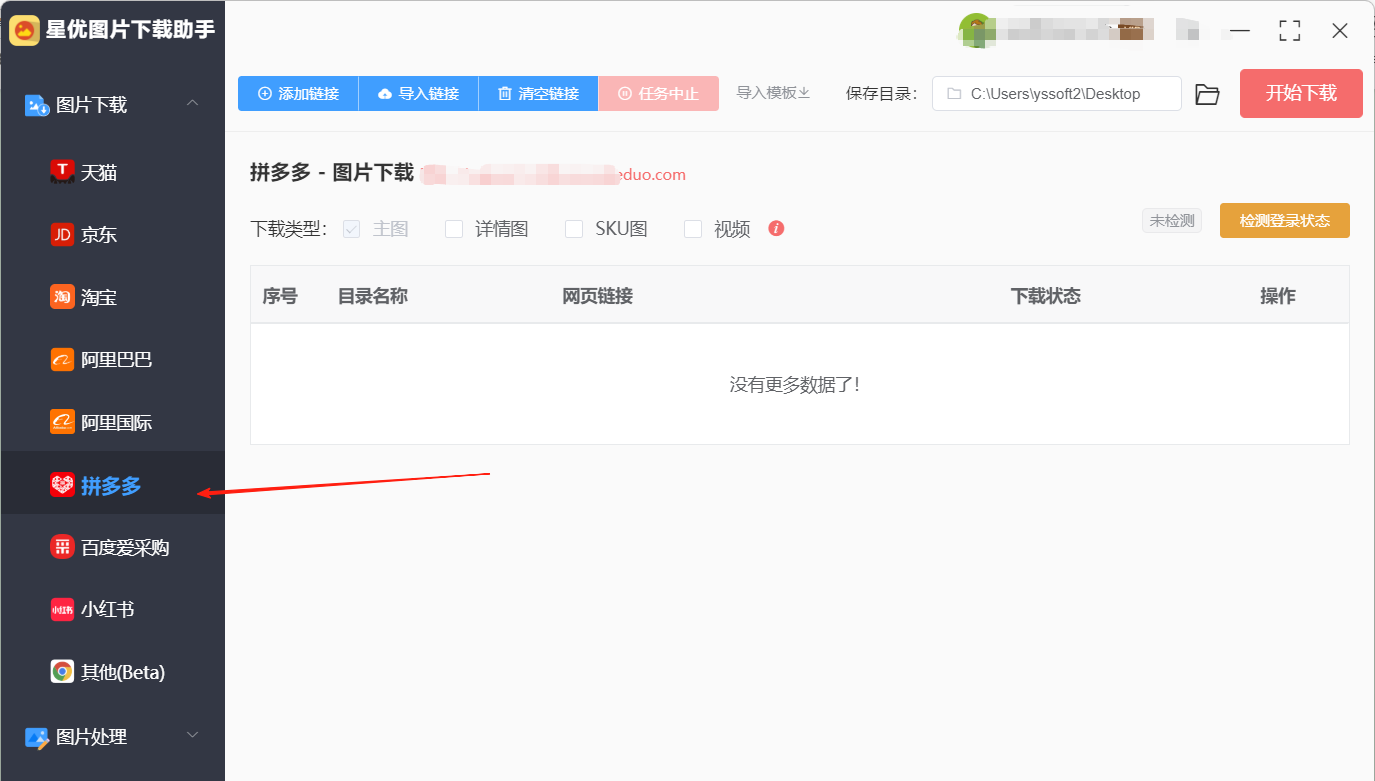Click the 检测登录状态 button

pos(1284,221)
